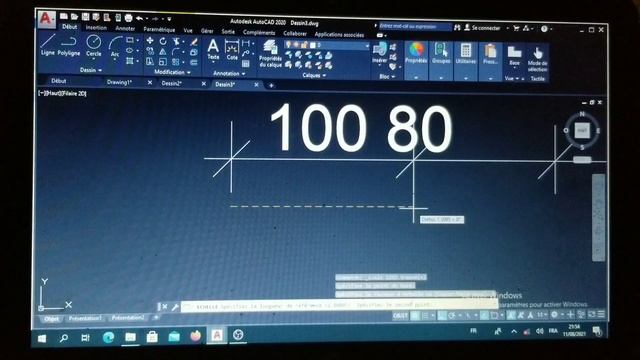Image resolution: width=640 pixels, height=360 pixels.
Task: Click the Erase tool icon
Action: pyautogui.click(x=194, y=42)
